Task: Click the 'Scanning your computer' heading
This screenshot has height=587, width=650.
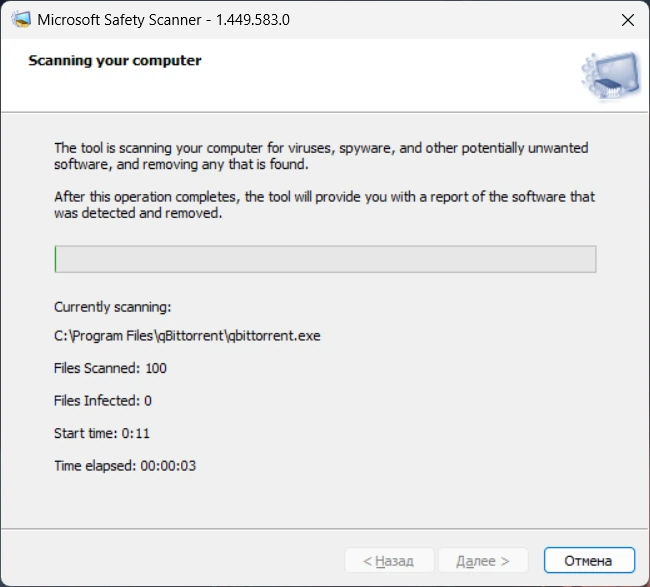Action: (x=115, y=61)
